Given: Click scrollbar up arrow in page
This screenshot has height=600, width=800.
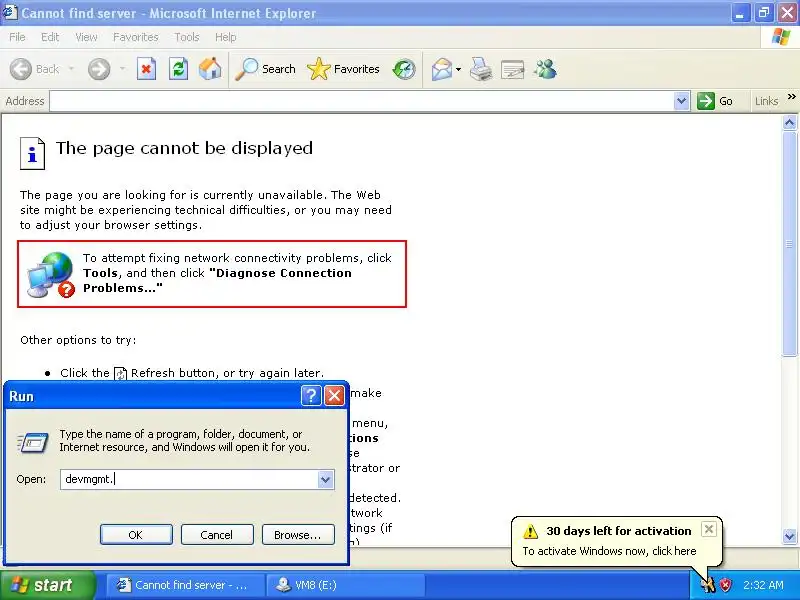Looking at the screenshot, I should [x=789, y=122].
